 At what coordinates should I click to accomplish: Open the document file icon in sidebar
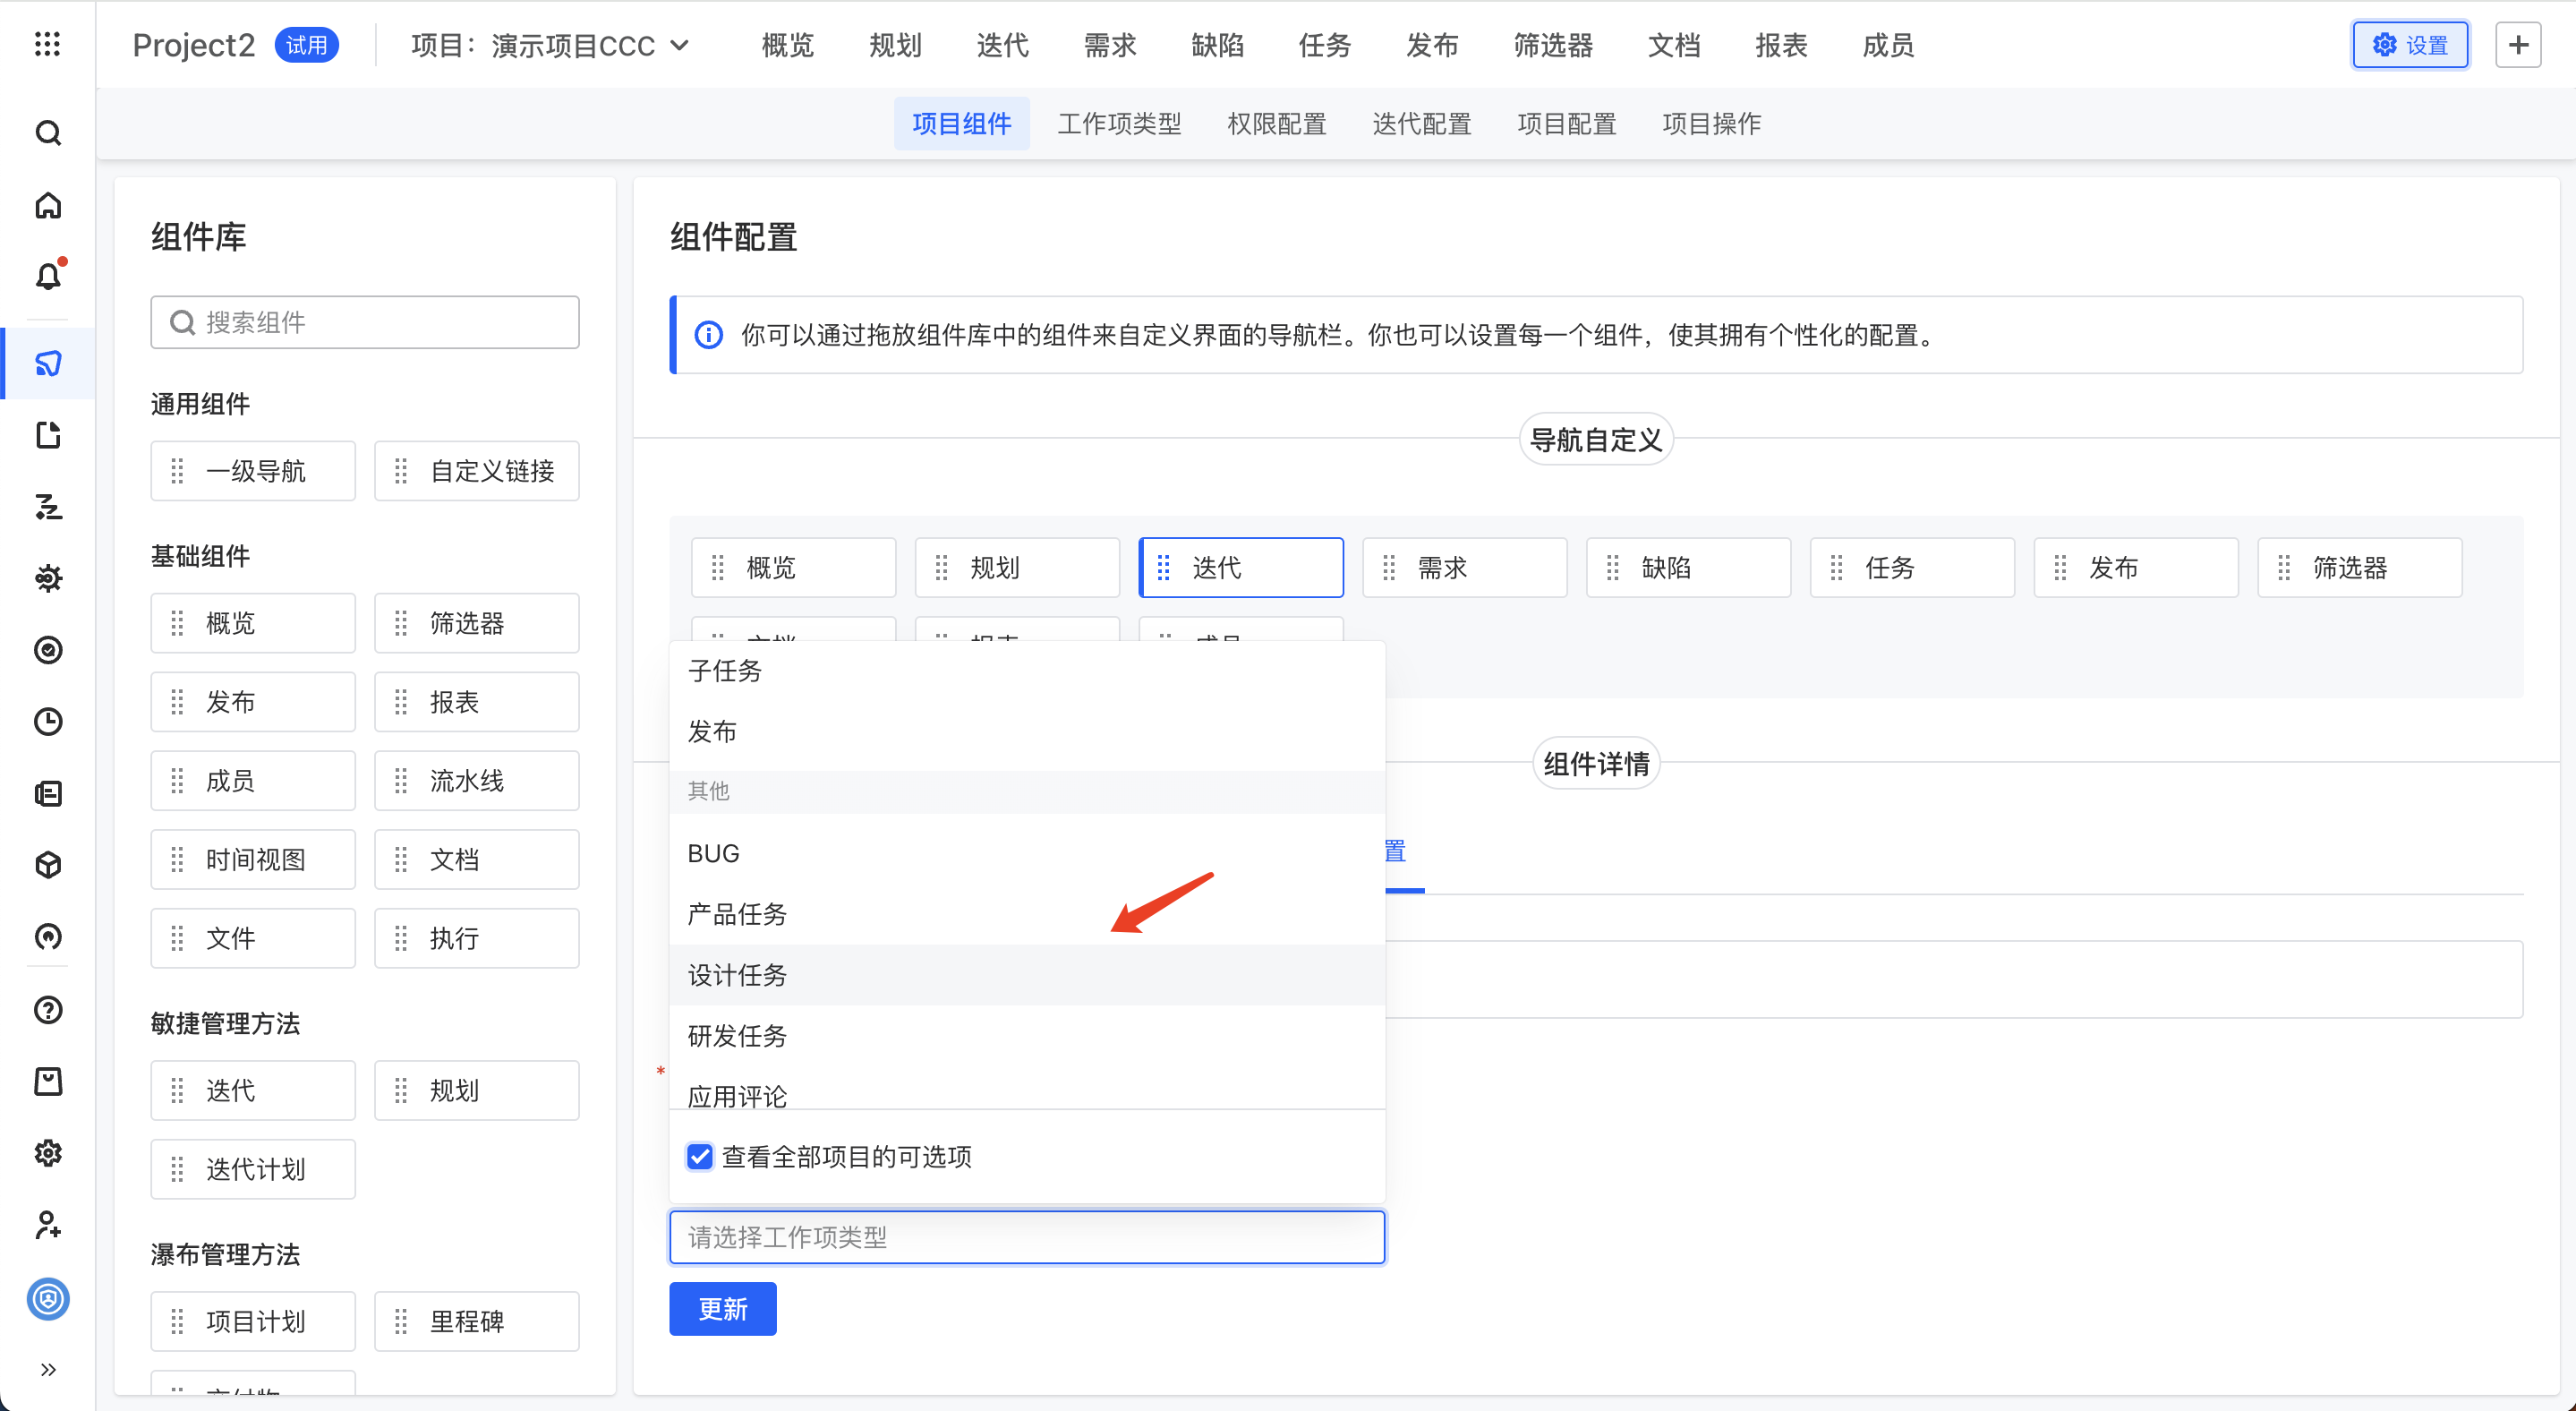point(48,435)
